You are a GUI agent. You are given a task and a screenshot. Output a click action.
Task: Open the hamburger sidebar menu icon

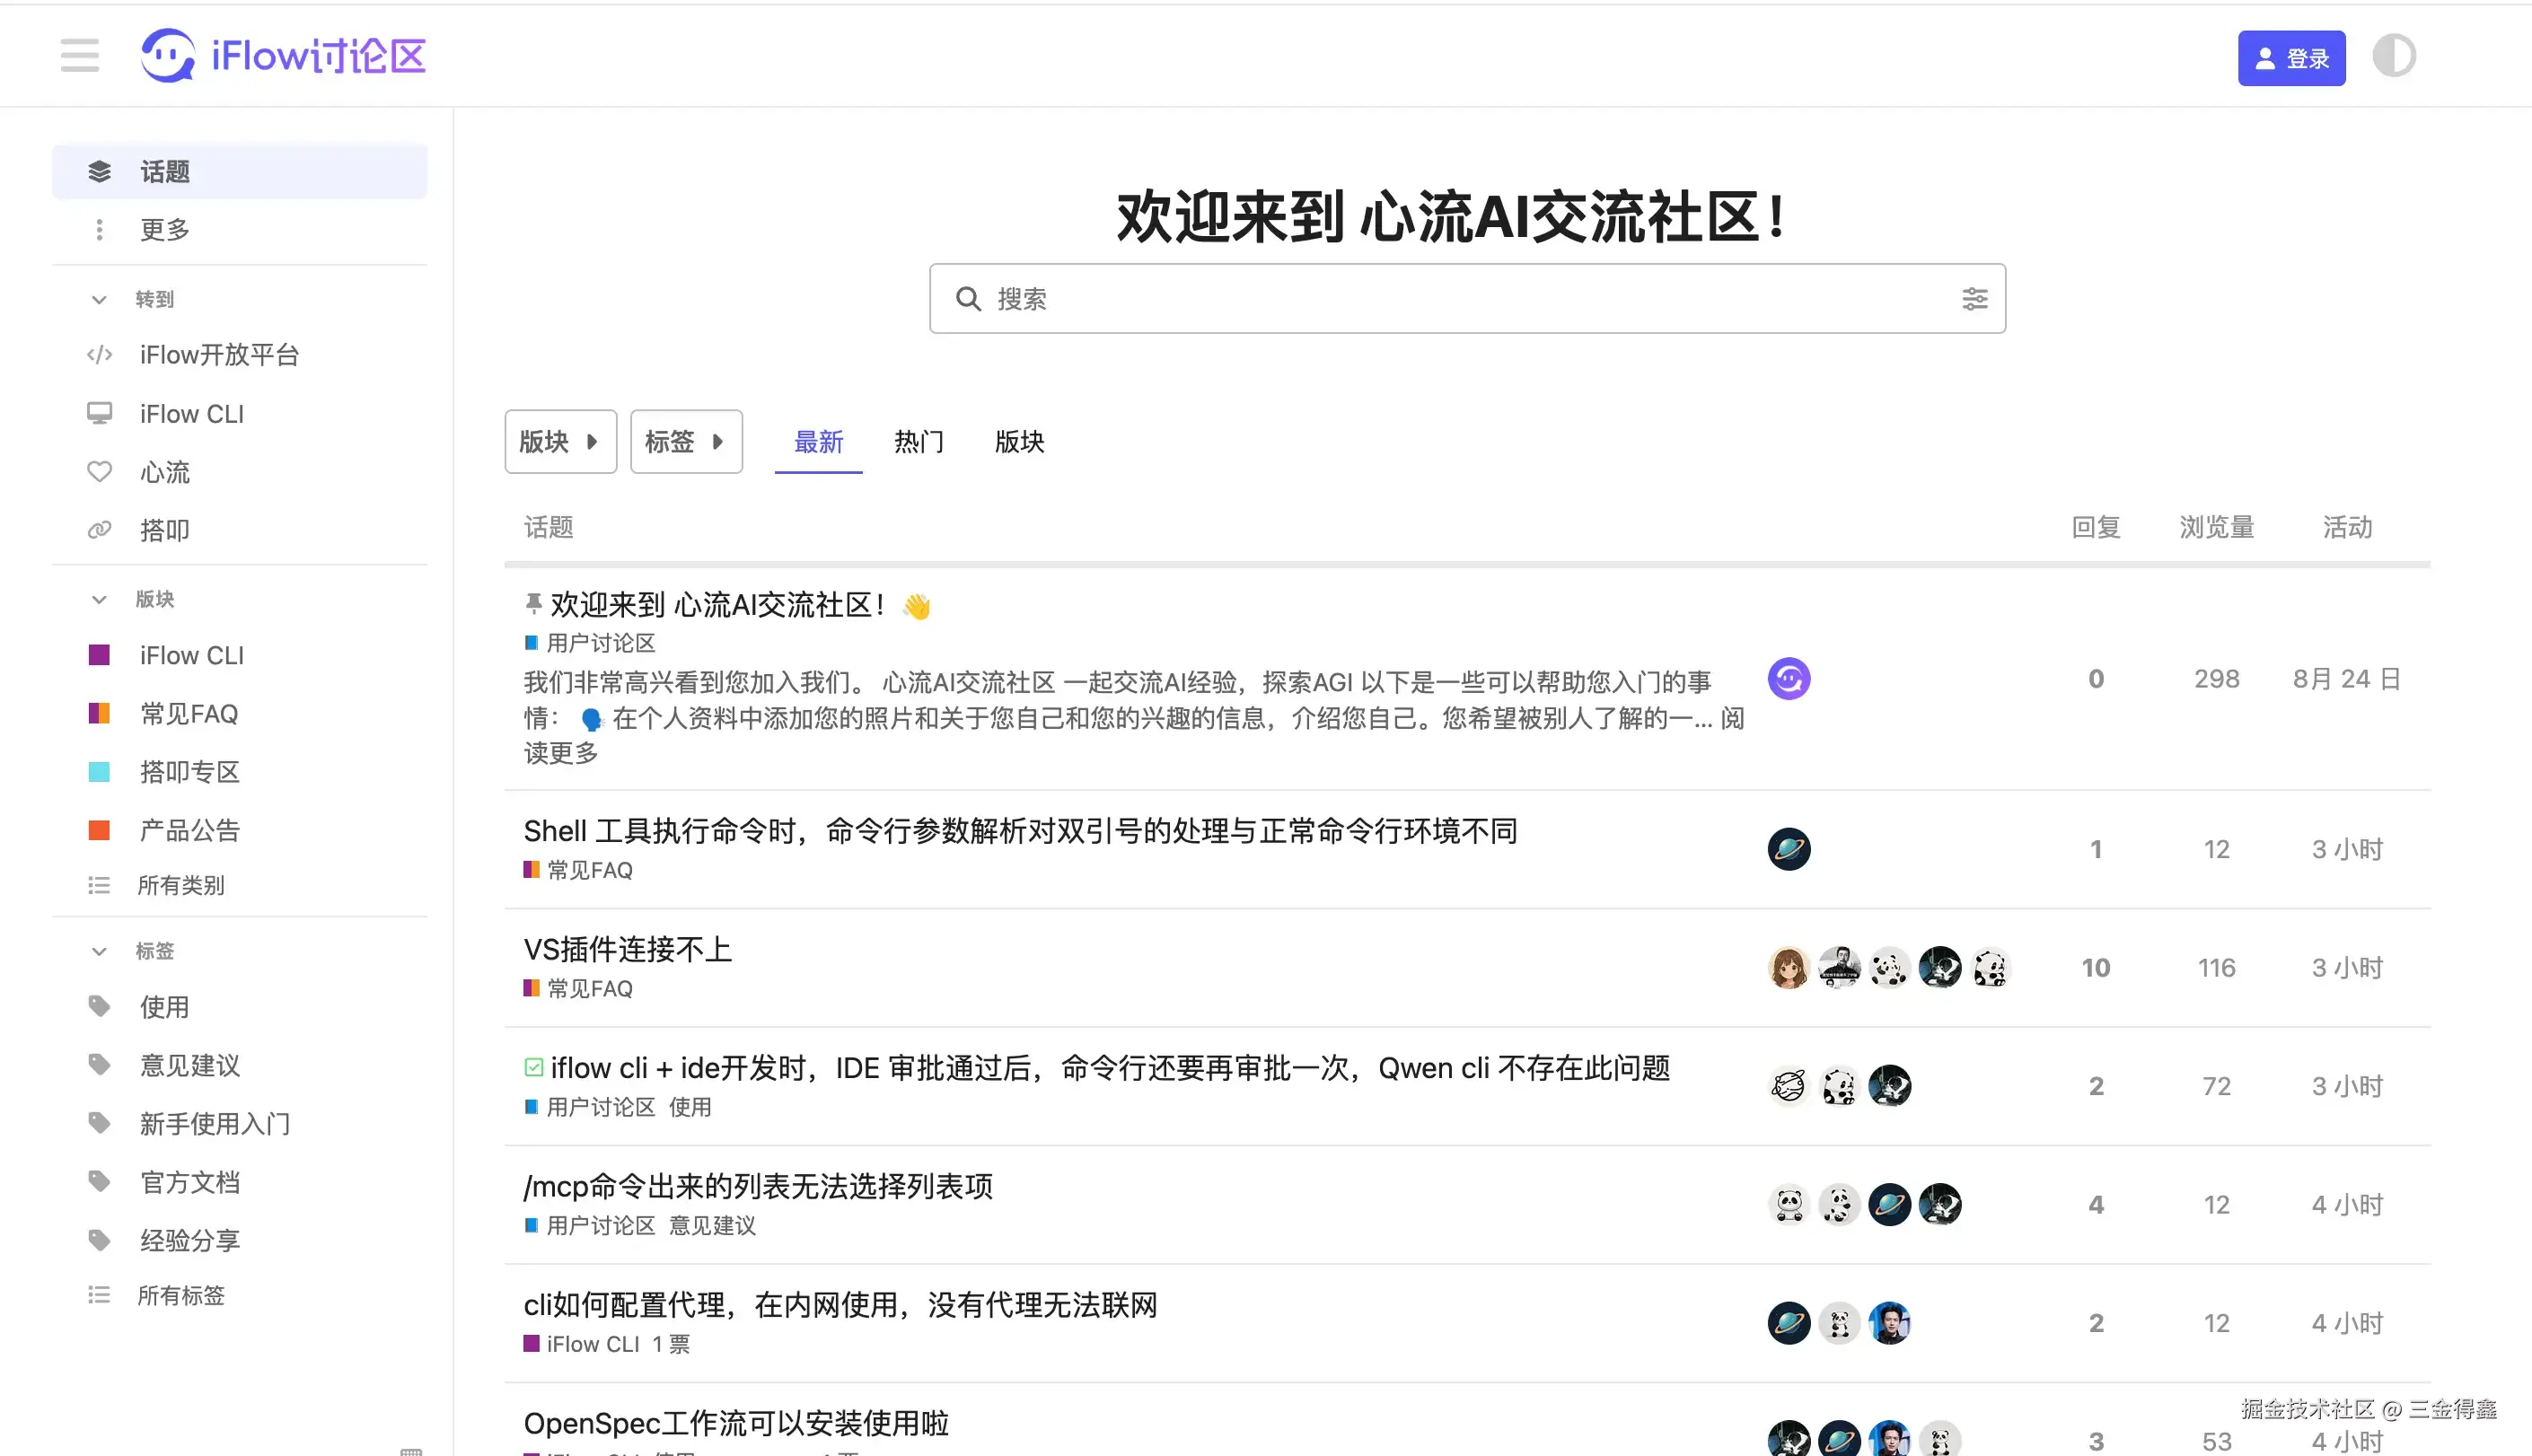point(79,56)
